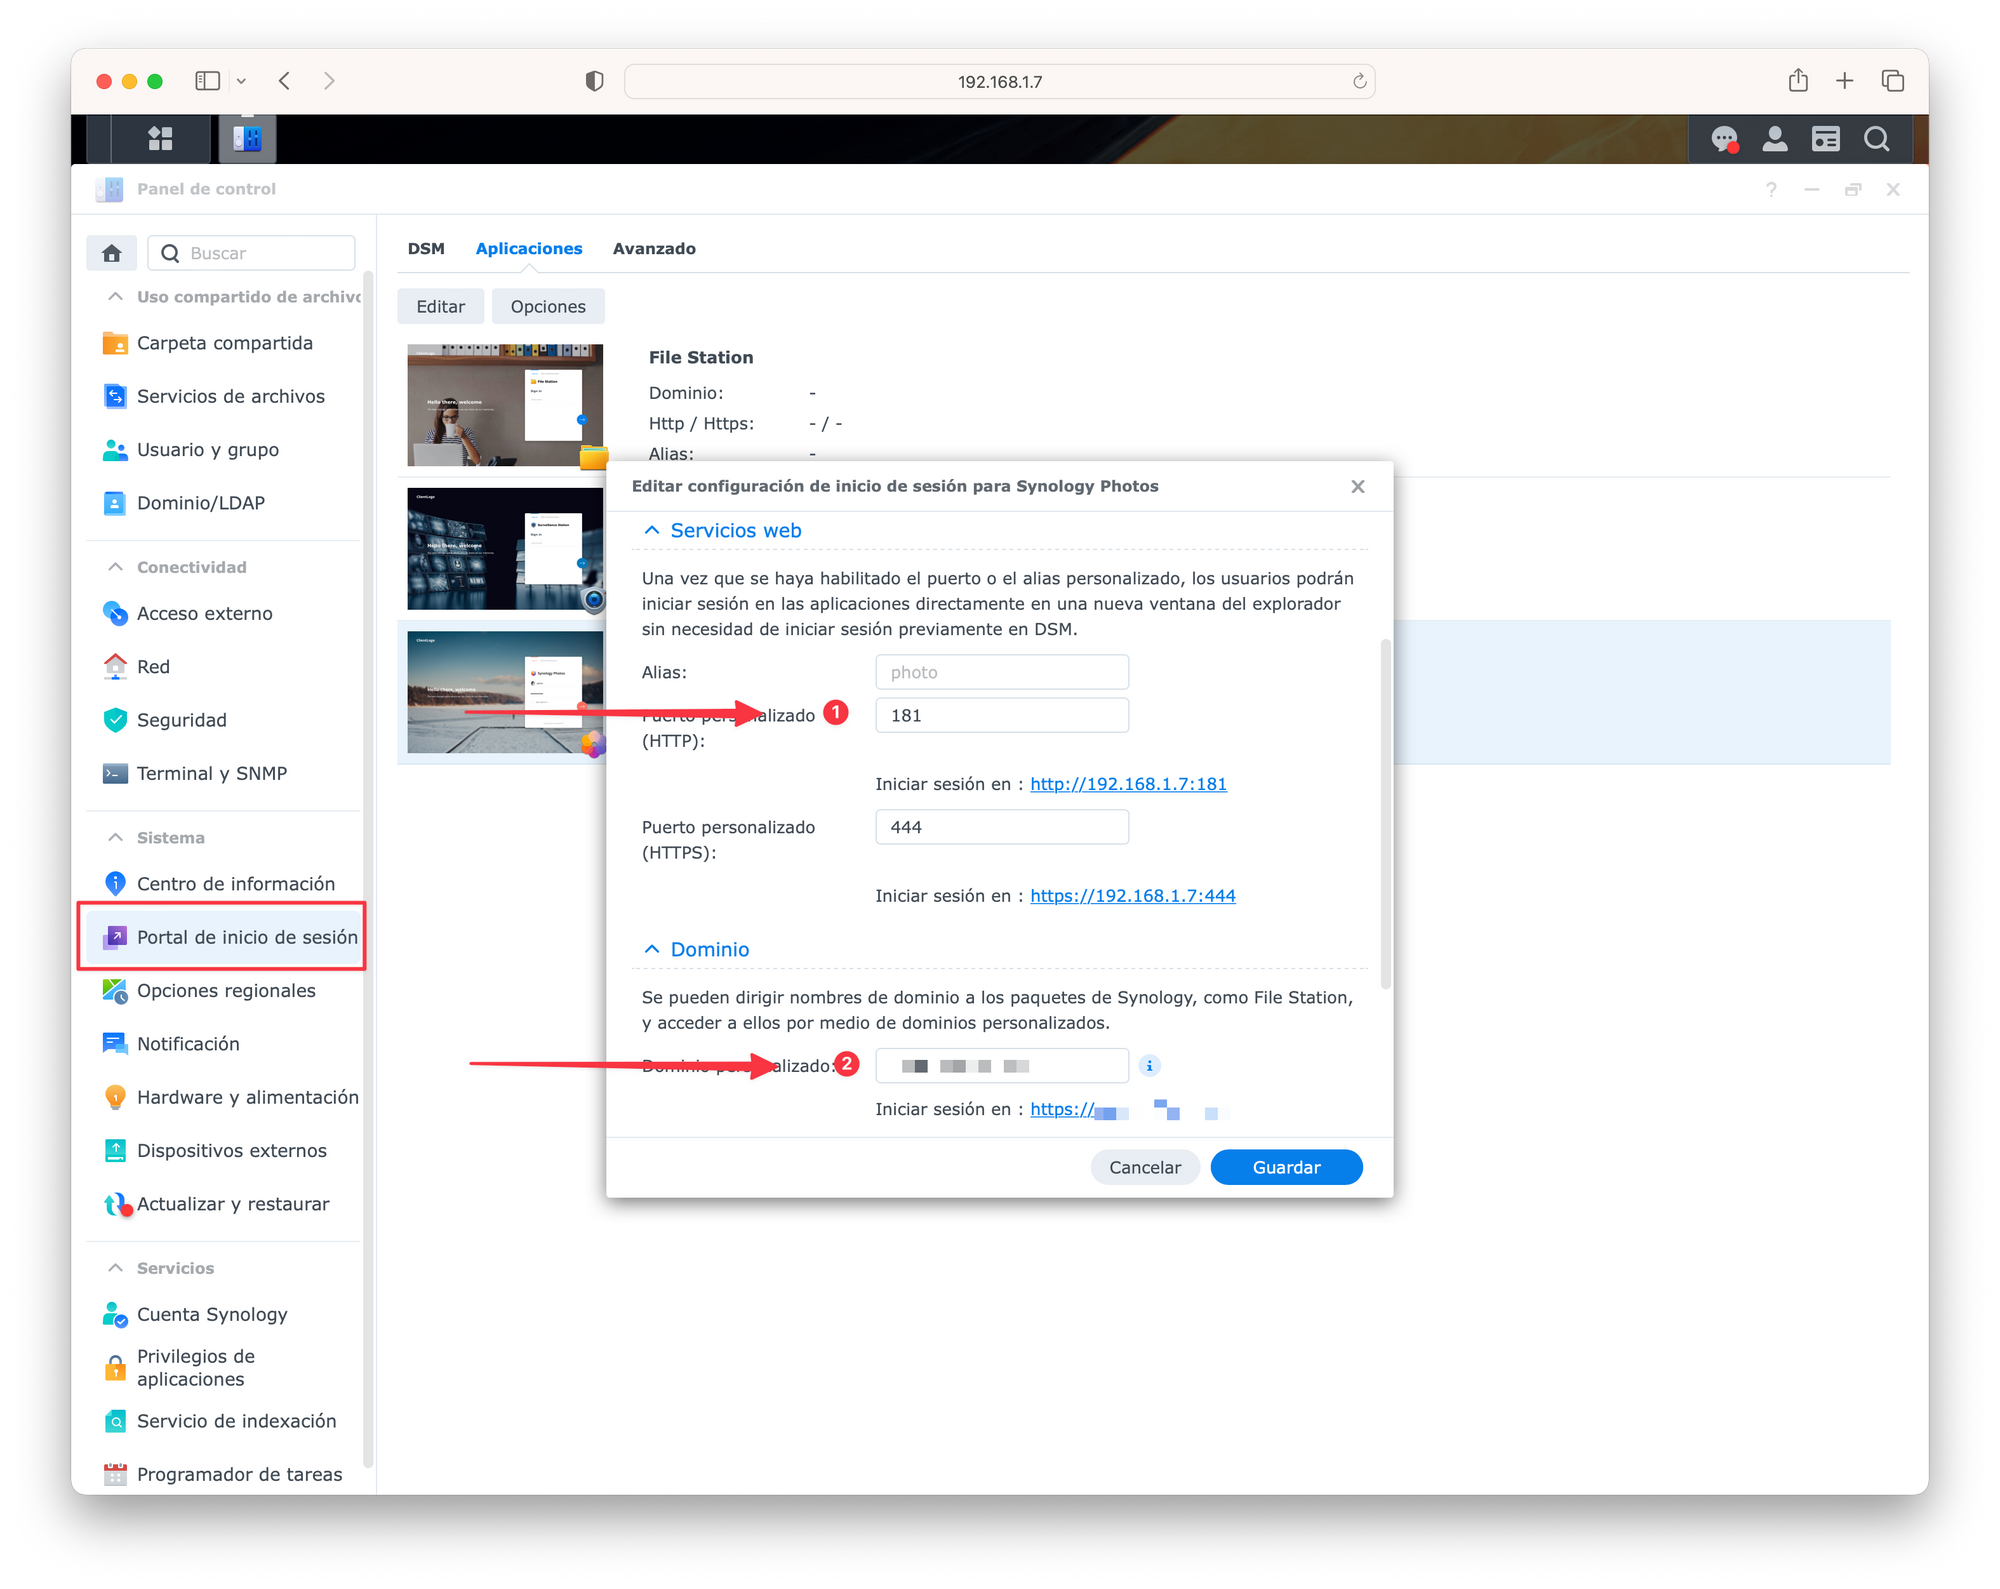Click the Control Panel taskbar icon
2000x1589 pixels.
point(247,139)
